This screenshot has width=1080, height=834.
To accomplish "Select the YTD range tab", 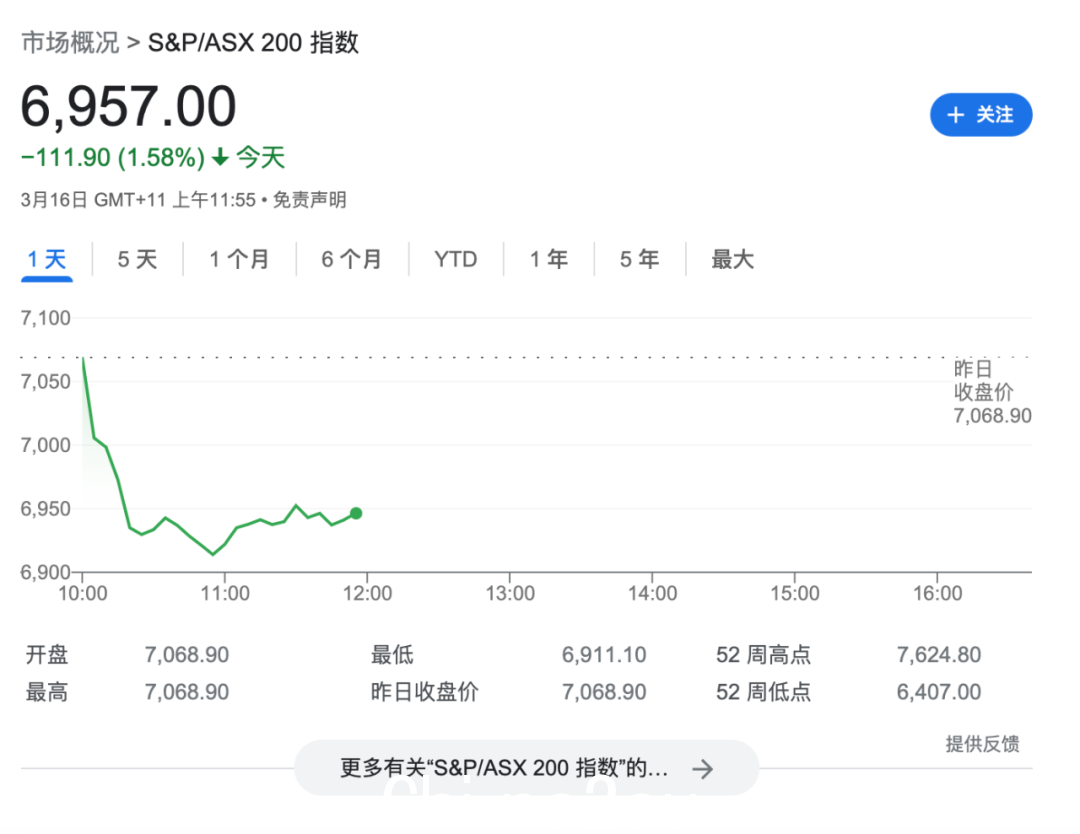I will 455,260.
